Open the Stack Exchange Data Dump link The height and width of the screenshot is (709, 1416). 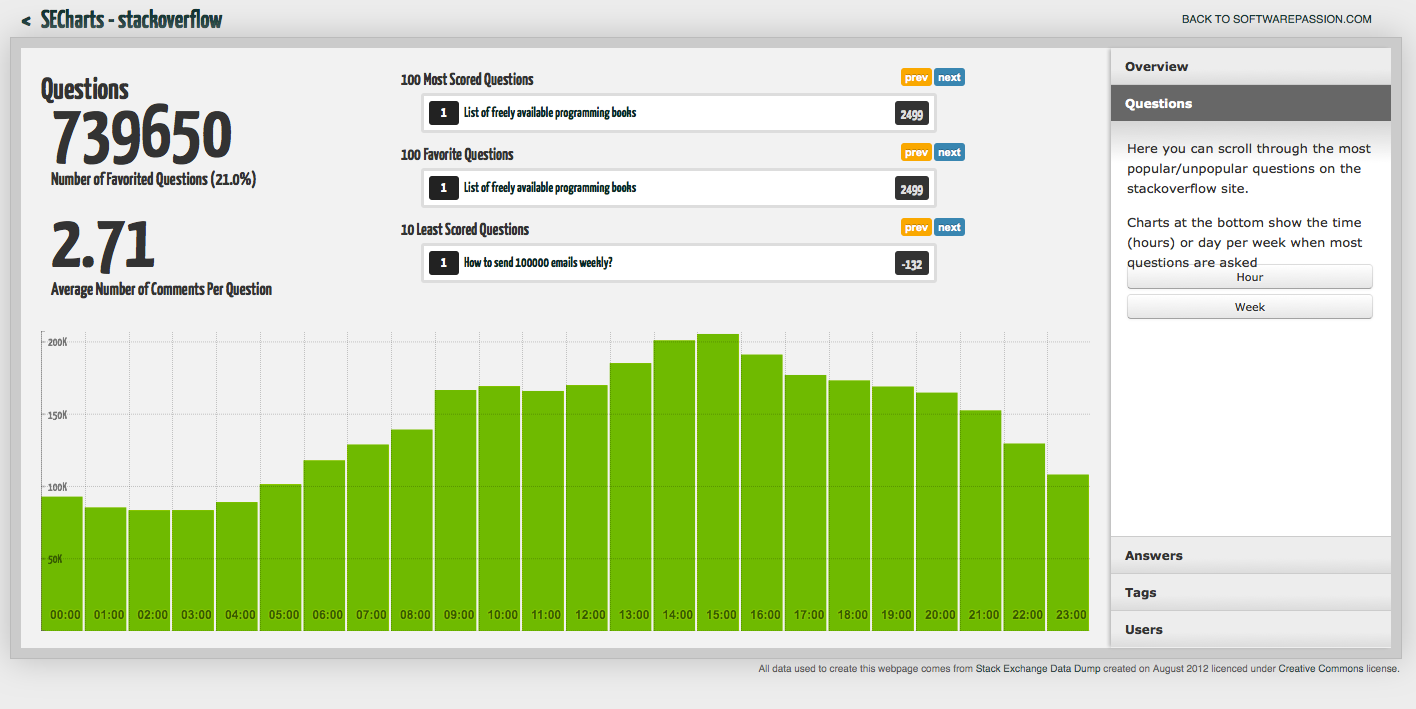1038,669
